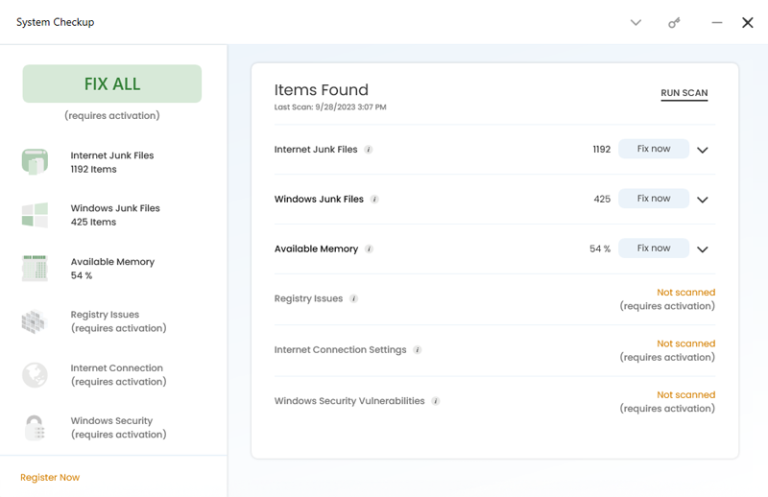Viewport: 768px width, 497px height.
Task: Click the Registry Issues sidebar icon
Action: pyautogui.click(x=35, y=321)
